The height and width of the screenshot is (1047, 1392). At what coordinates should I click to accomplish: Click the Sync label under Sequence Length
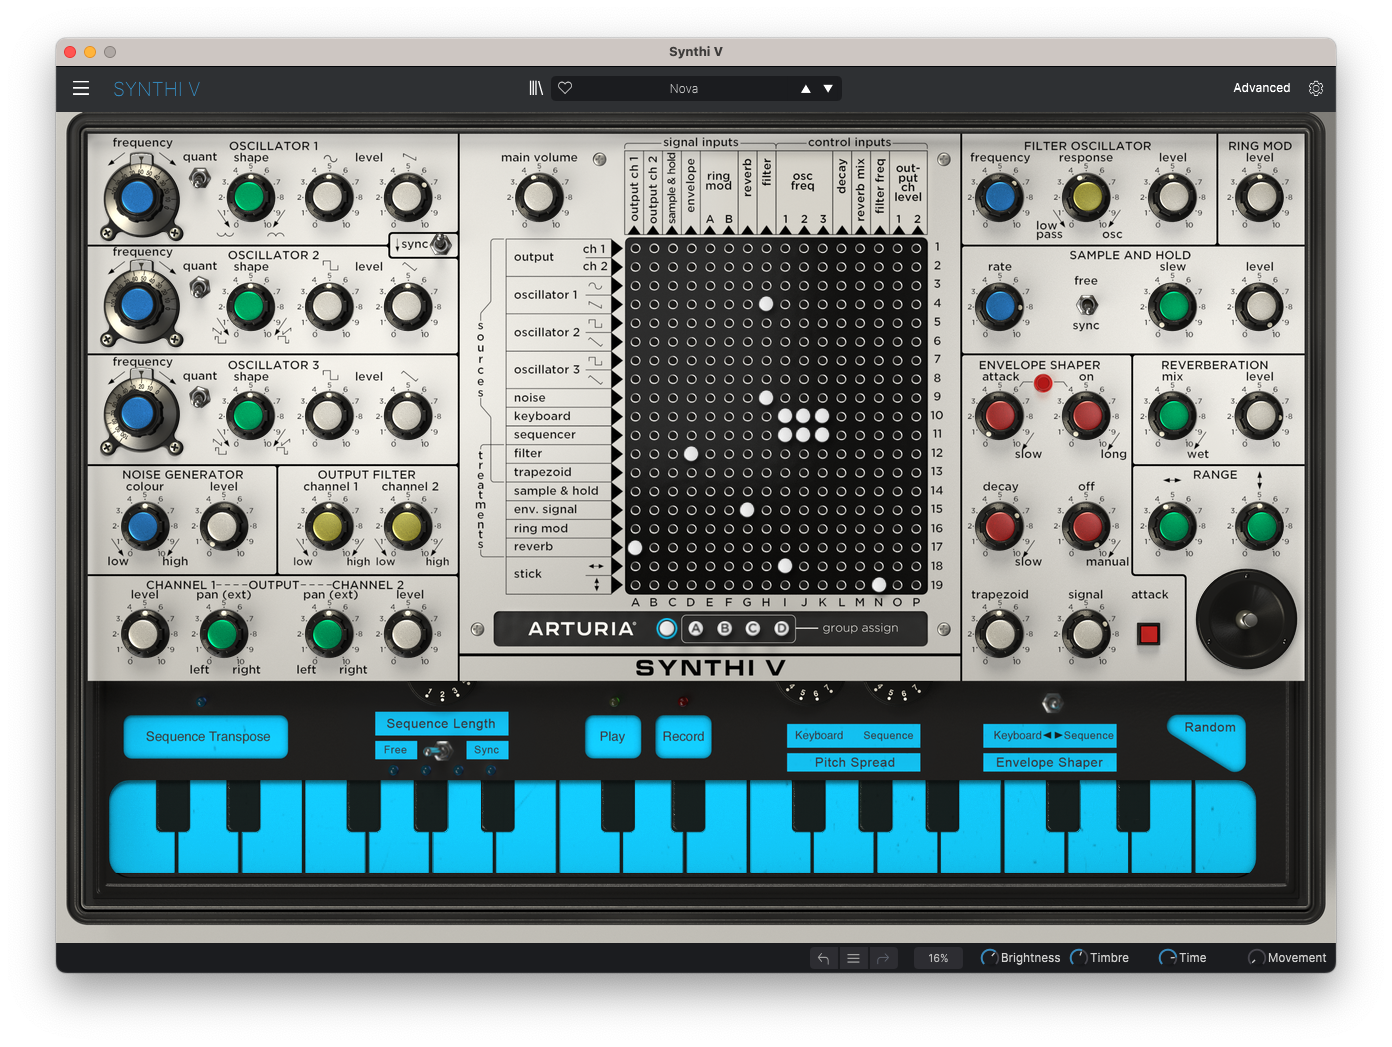pos(487,750)
